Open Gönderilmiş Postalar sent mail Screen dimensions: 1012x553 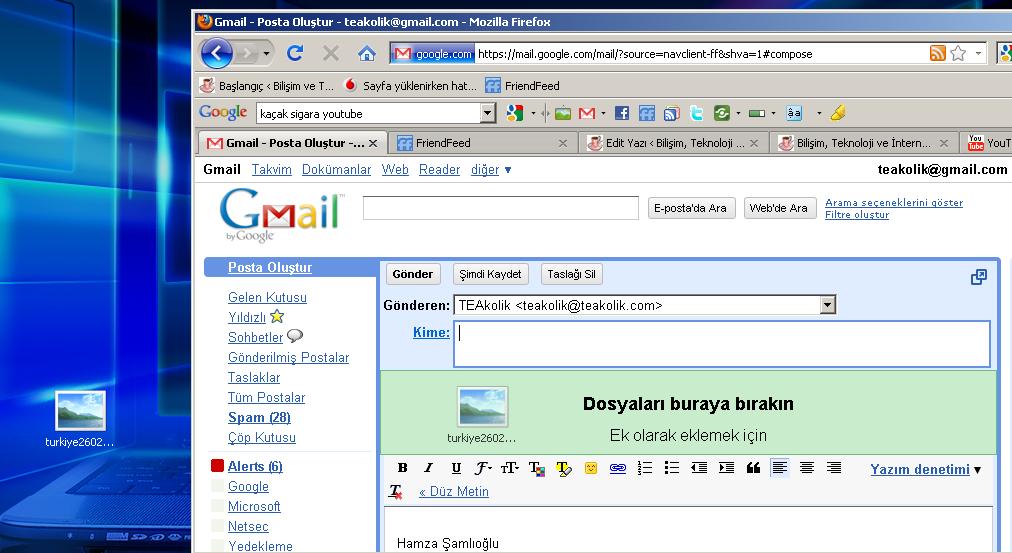click(x=288, y=357)
